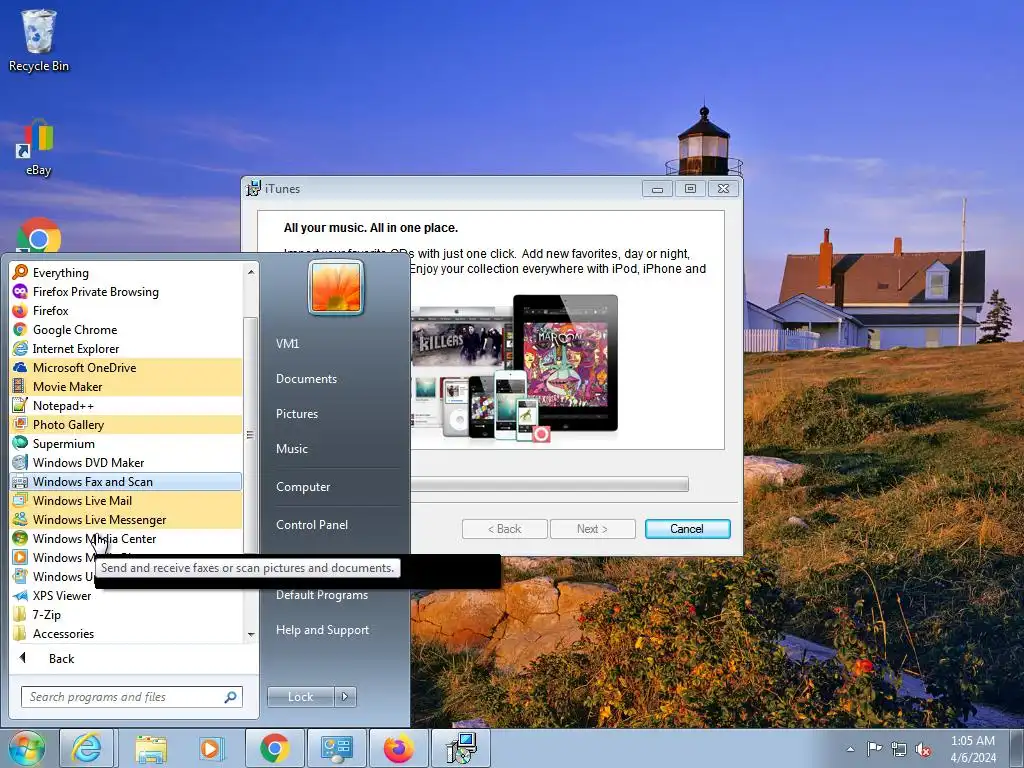Open Windows DVD Maker
1024x768 pixels.
[126, 462]
